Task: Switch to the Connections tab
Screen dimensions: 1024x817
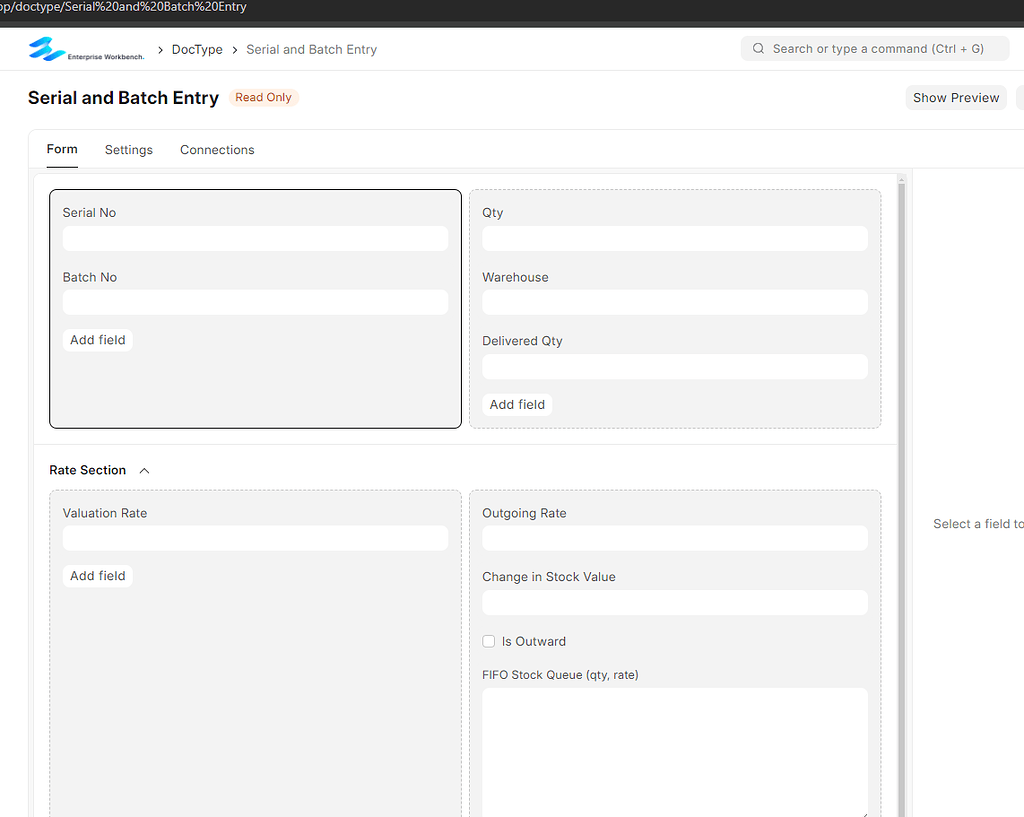Action: point(217,150)
